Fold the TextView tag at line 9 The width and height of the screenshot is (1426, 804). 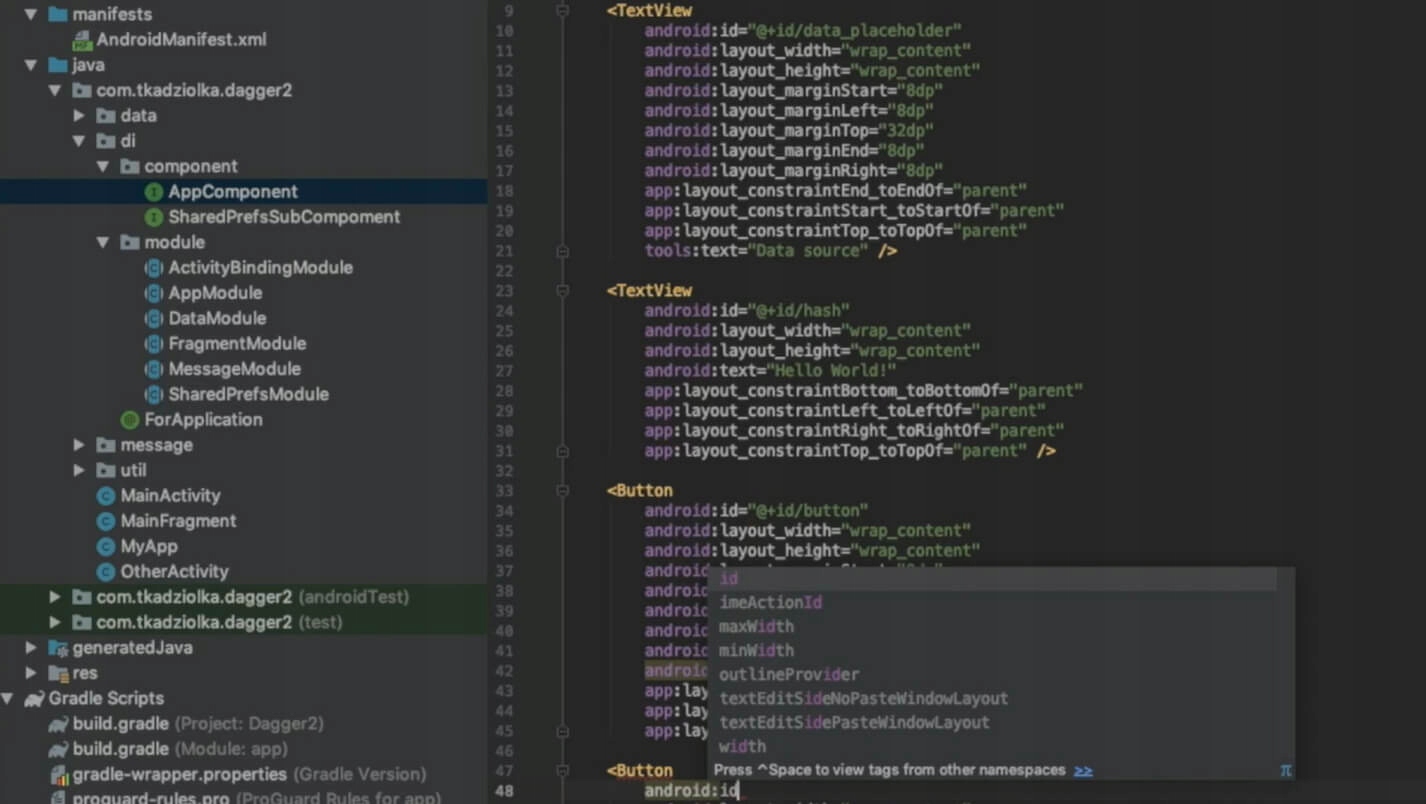(562, 11)
